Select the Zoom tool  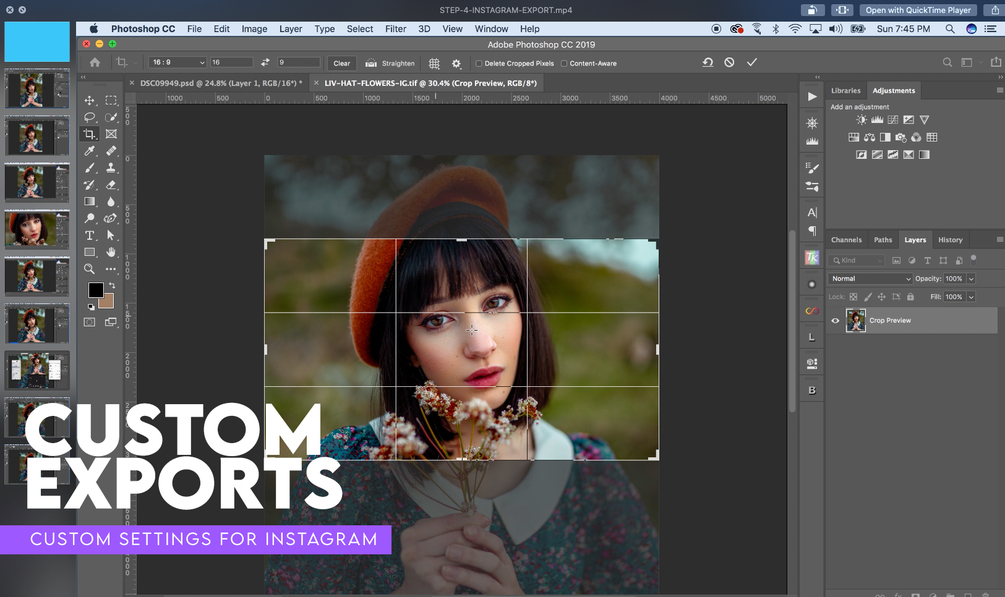point(90,269)
